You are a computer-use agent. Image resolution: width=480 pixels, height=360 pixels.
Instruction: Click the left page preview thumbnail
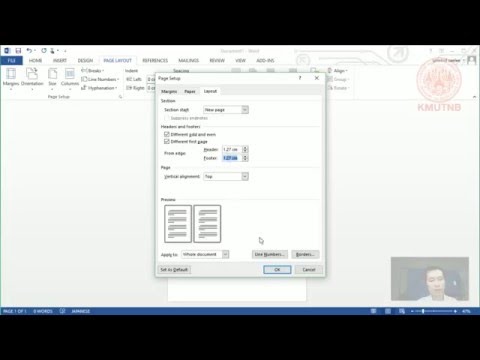pyautogui.click(x=178, y=224)
